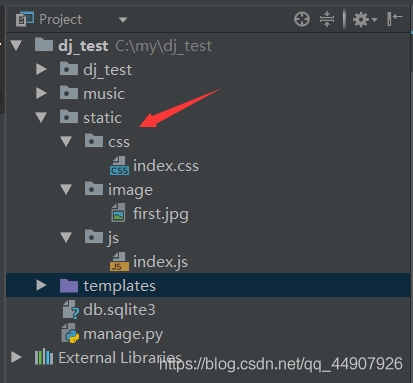Viewport: 413px width, 383px height.
Task: Click the db.sqlite3 file icon
Action: click(x=70, y=309)
